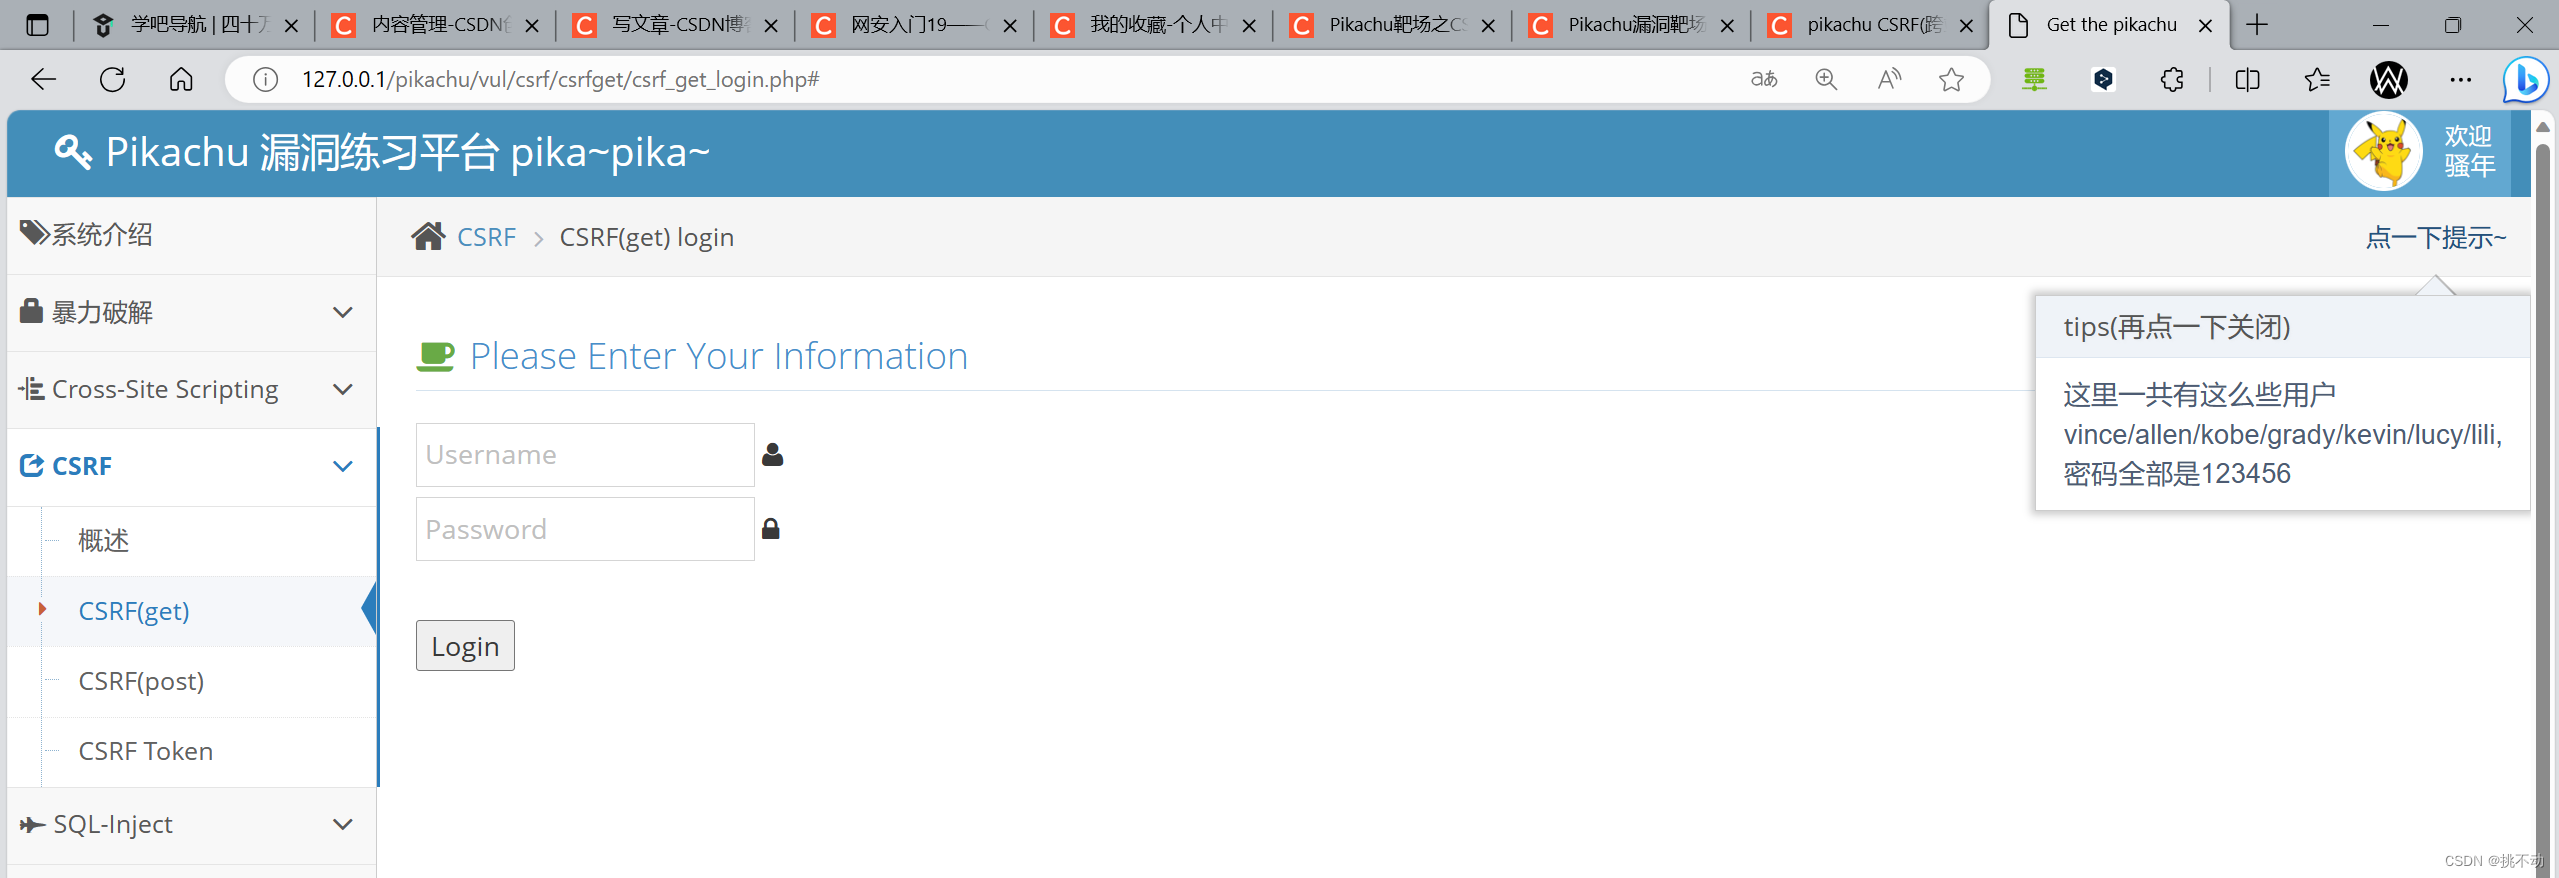
Task: Switch to the Pikachu靶场之CSRF tab
Action: click(1392, 25)
